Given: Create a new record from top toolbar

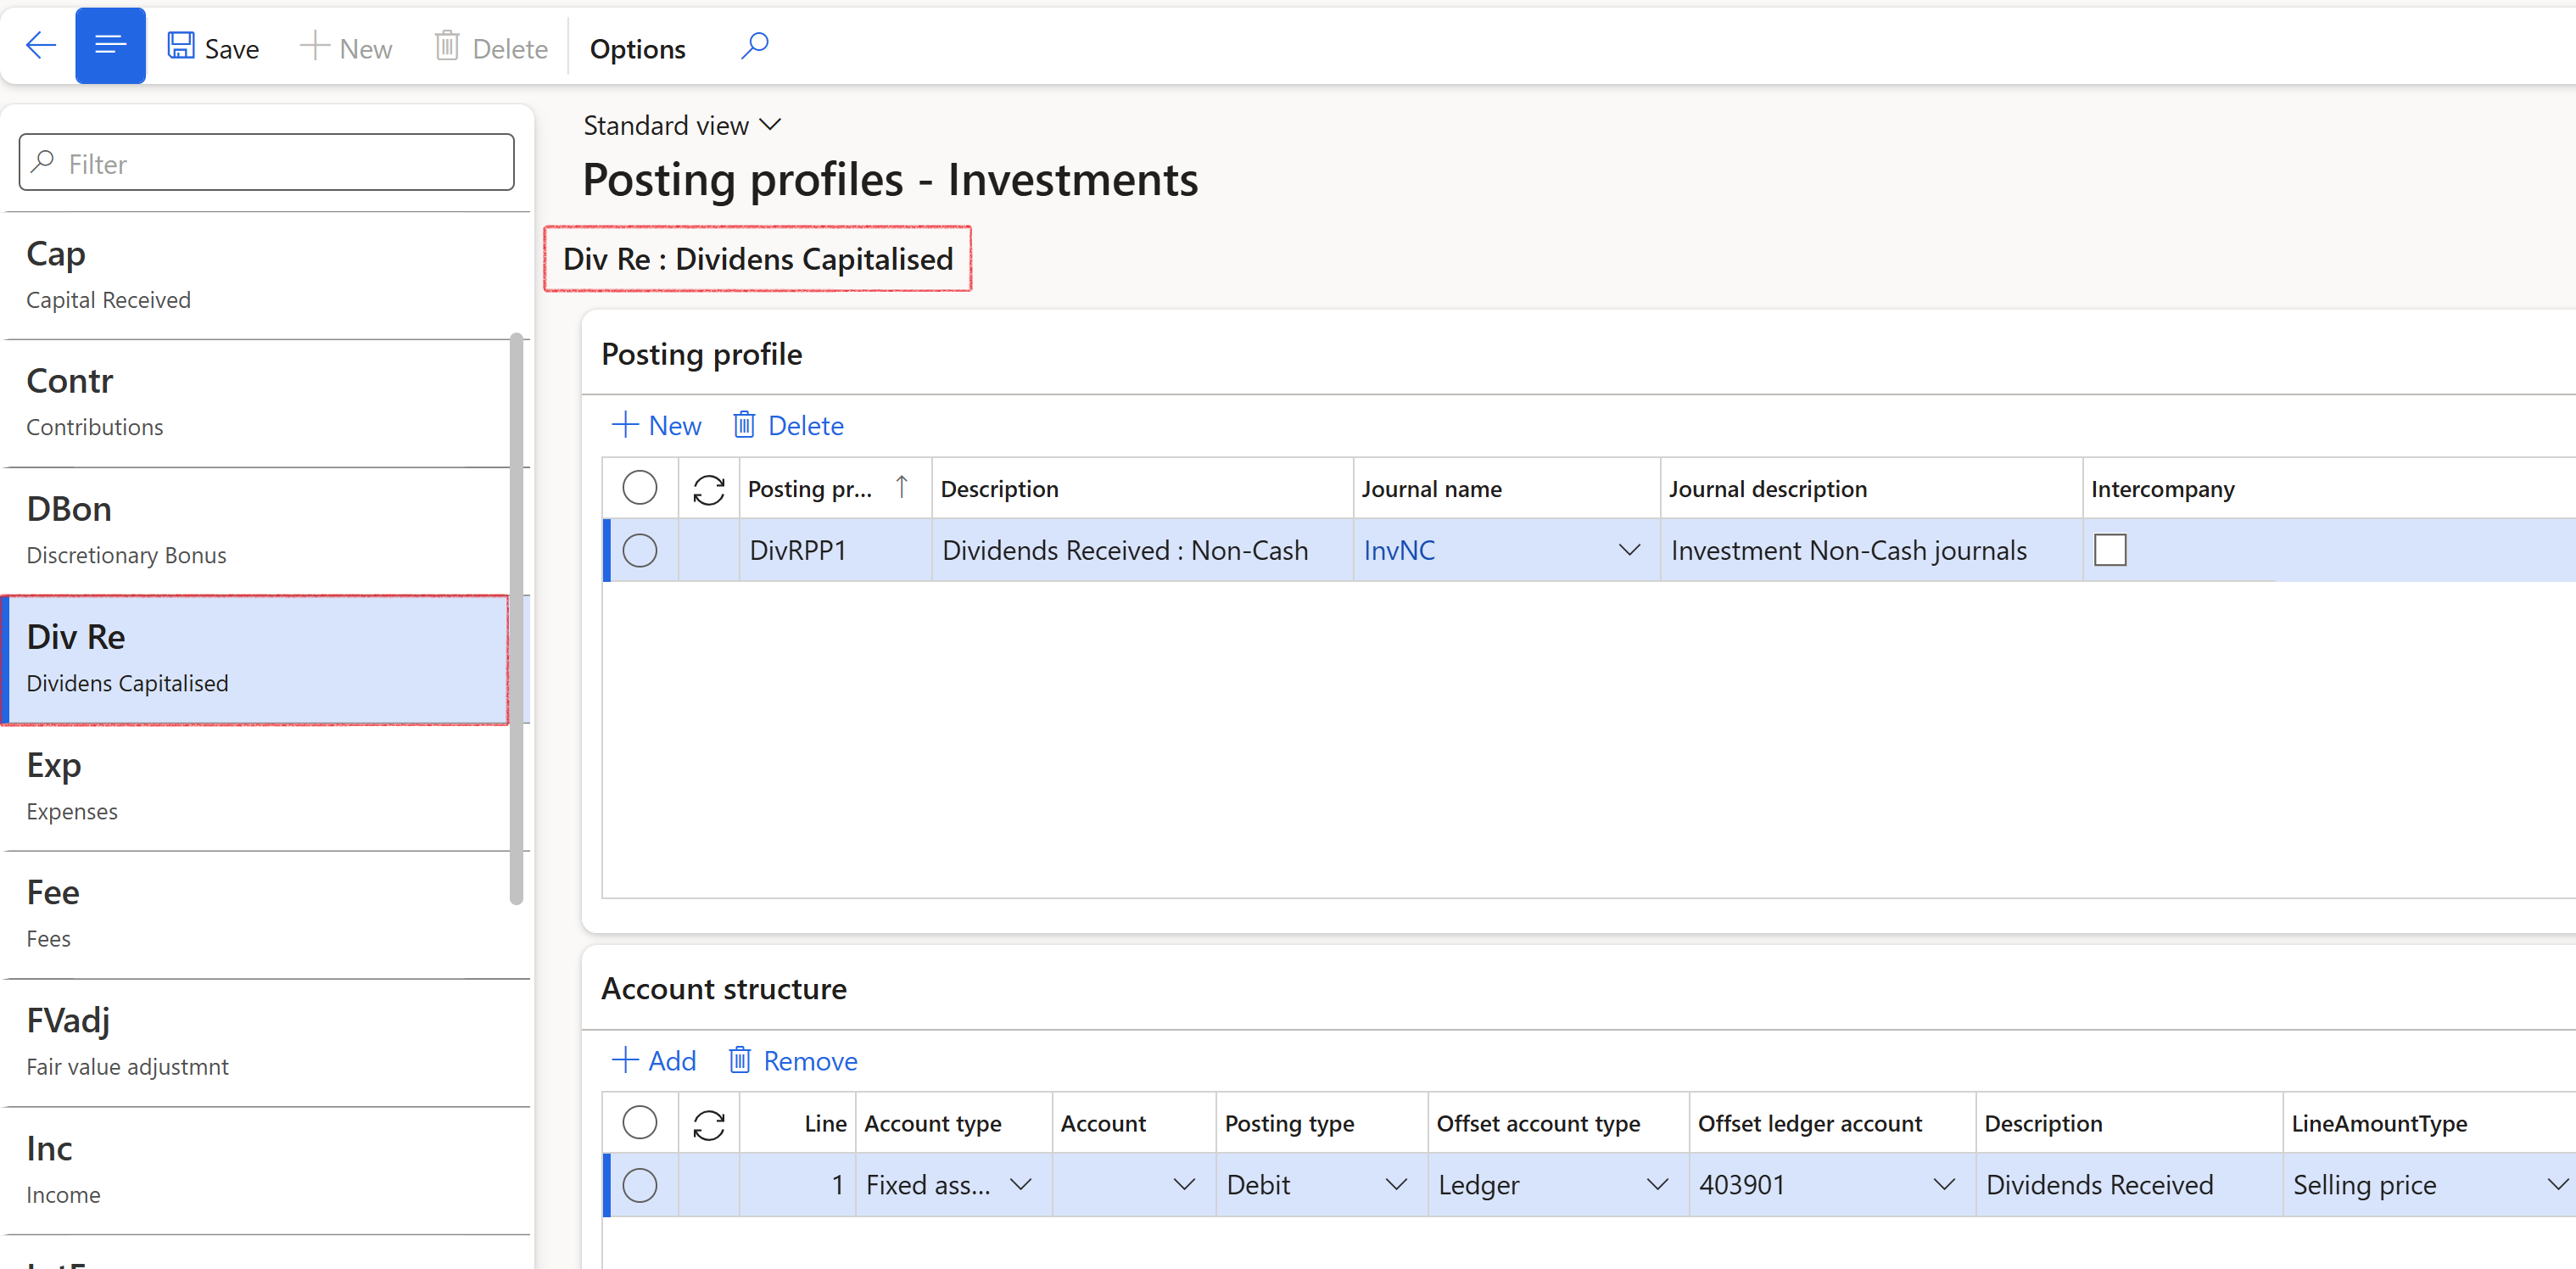Looking at the screenshot, I should click(x=346, y=48).
